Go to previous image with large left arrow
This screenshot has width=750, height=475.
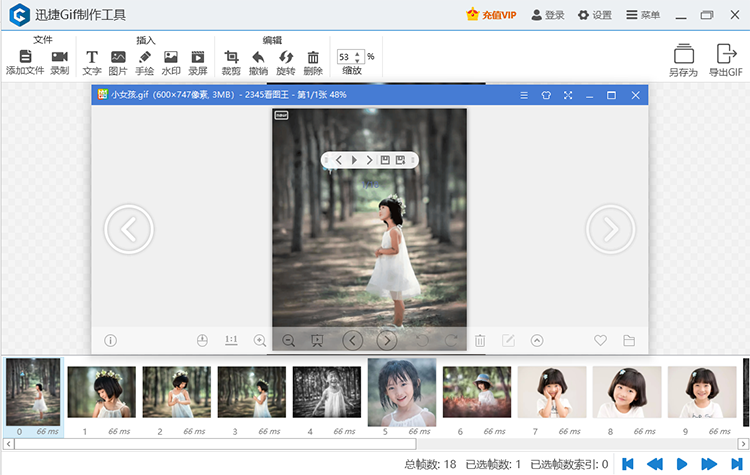coord(129,230)
